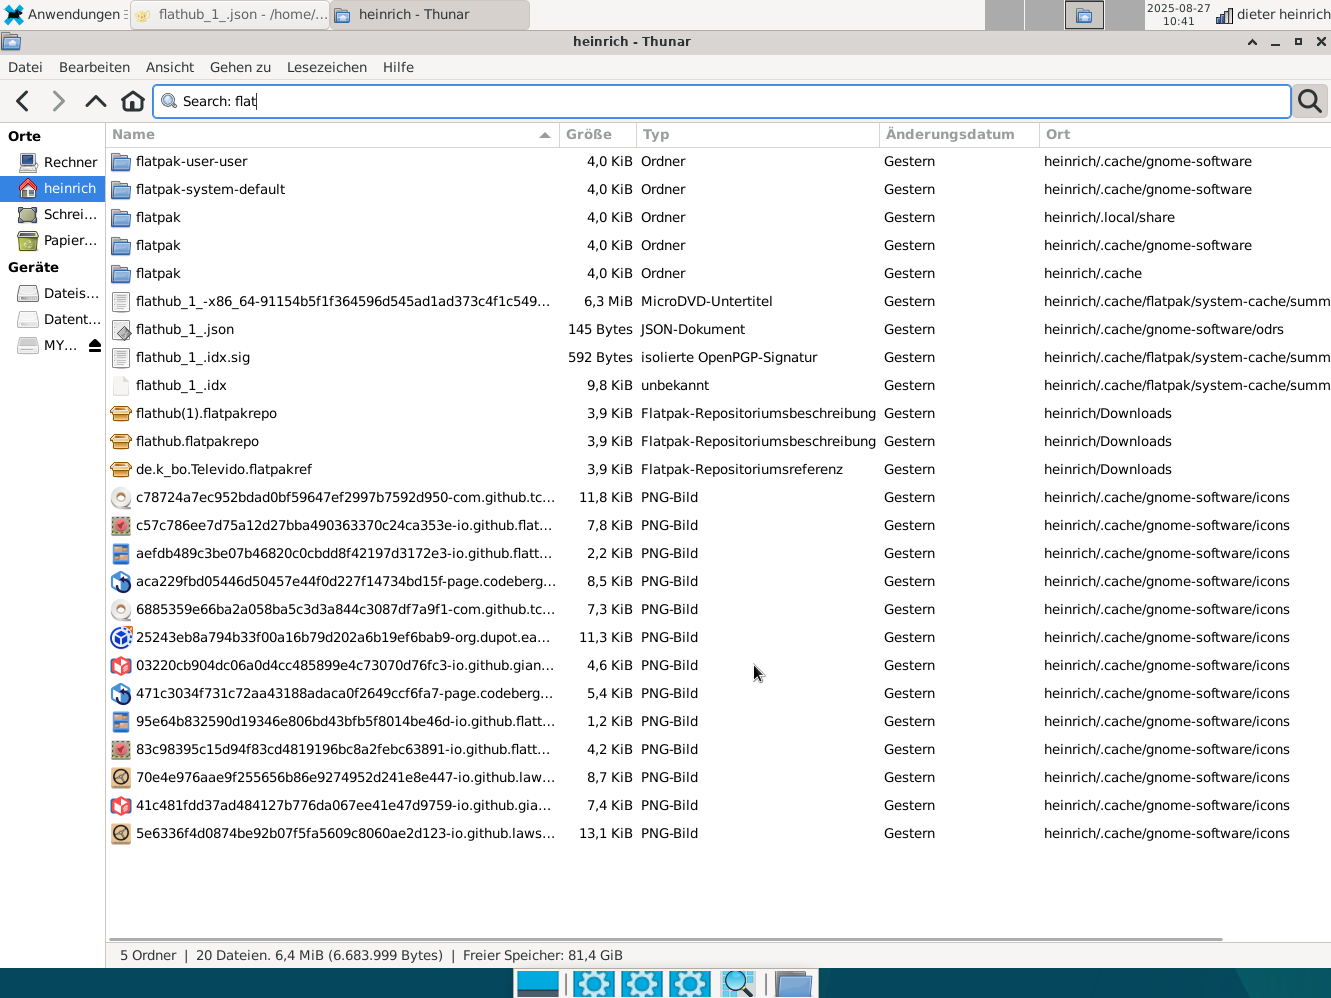
Task: Open the folder icon in bottom dock
Action: coord(793,984)
